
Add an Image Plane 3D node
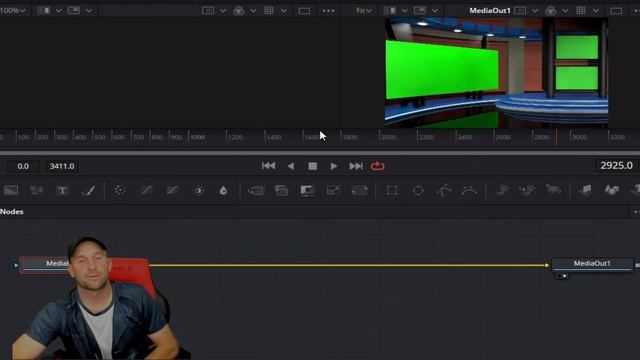tap(586, 190)
